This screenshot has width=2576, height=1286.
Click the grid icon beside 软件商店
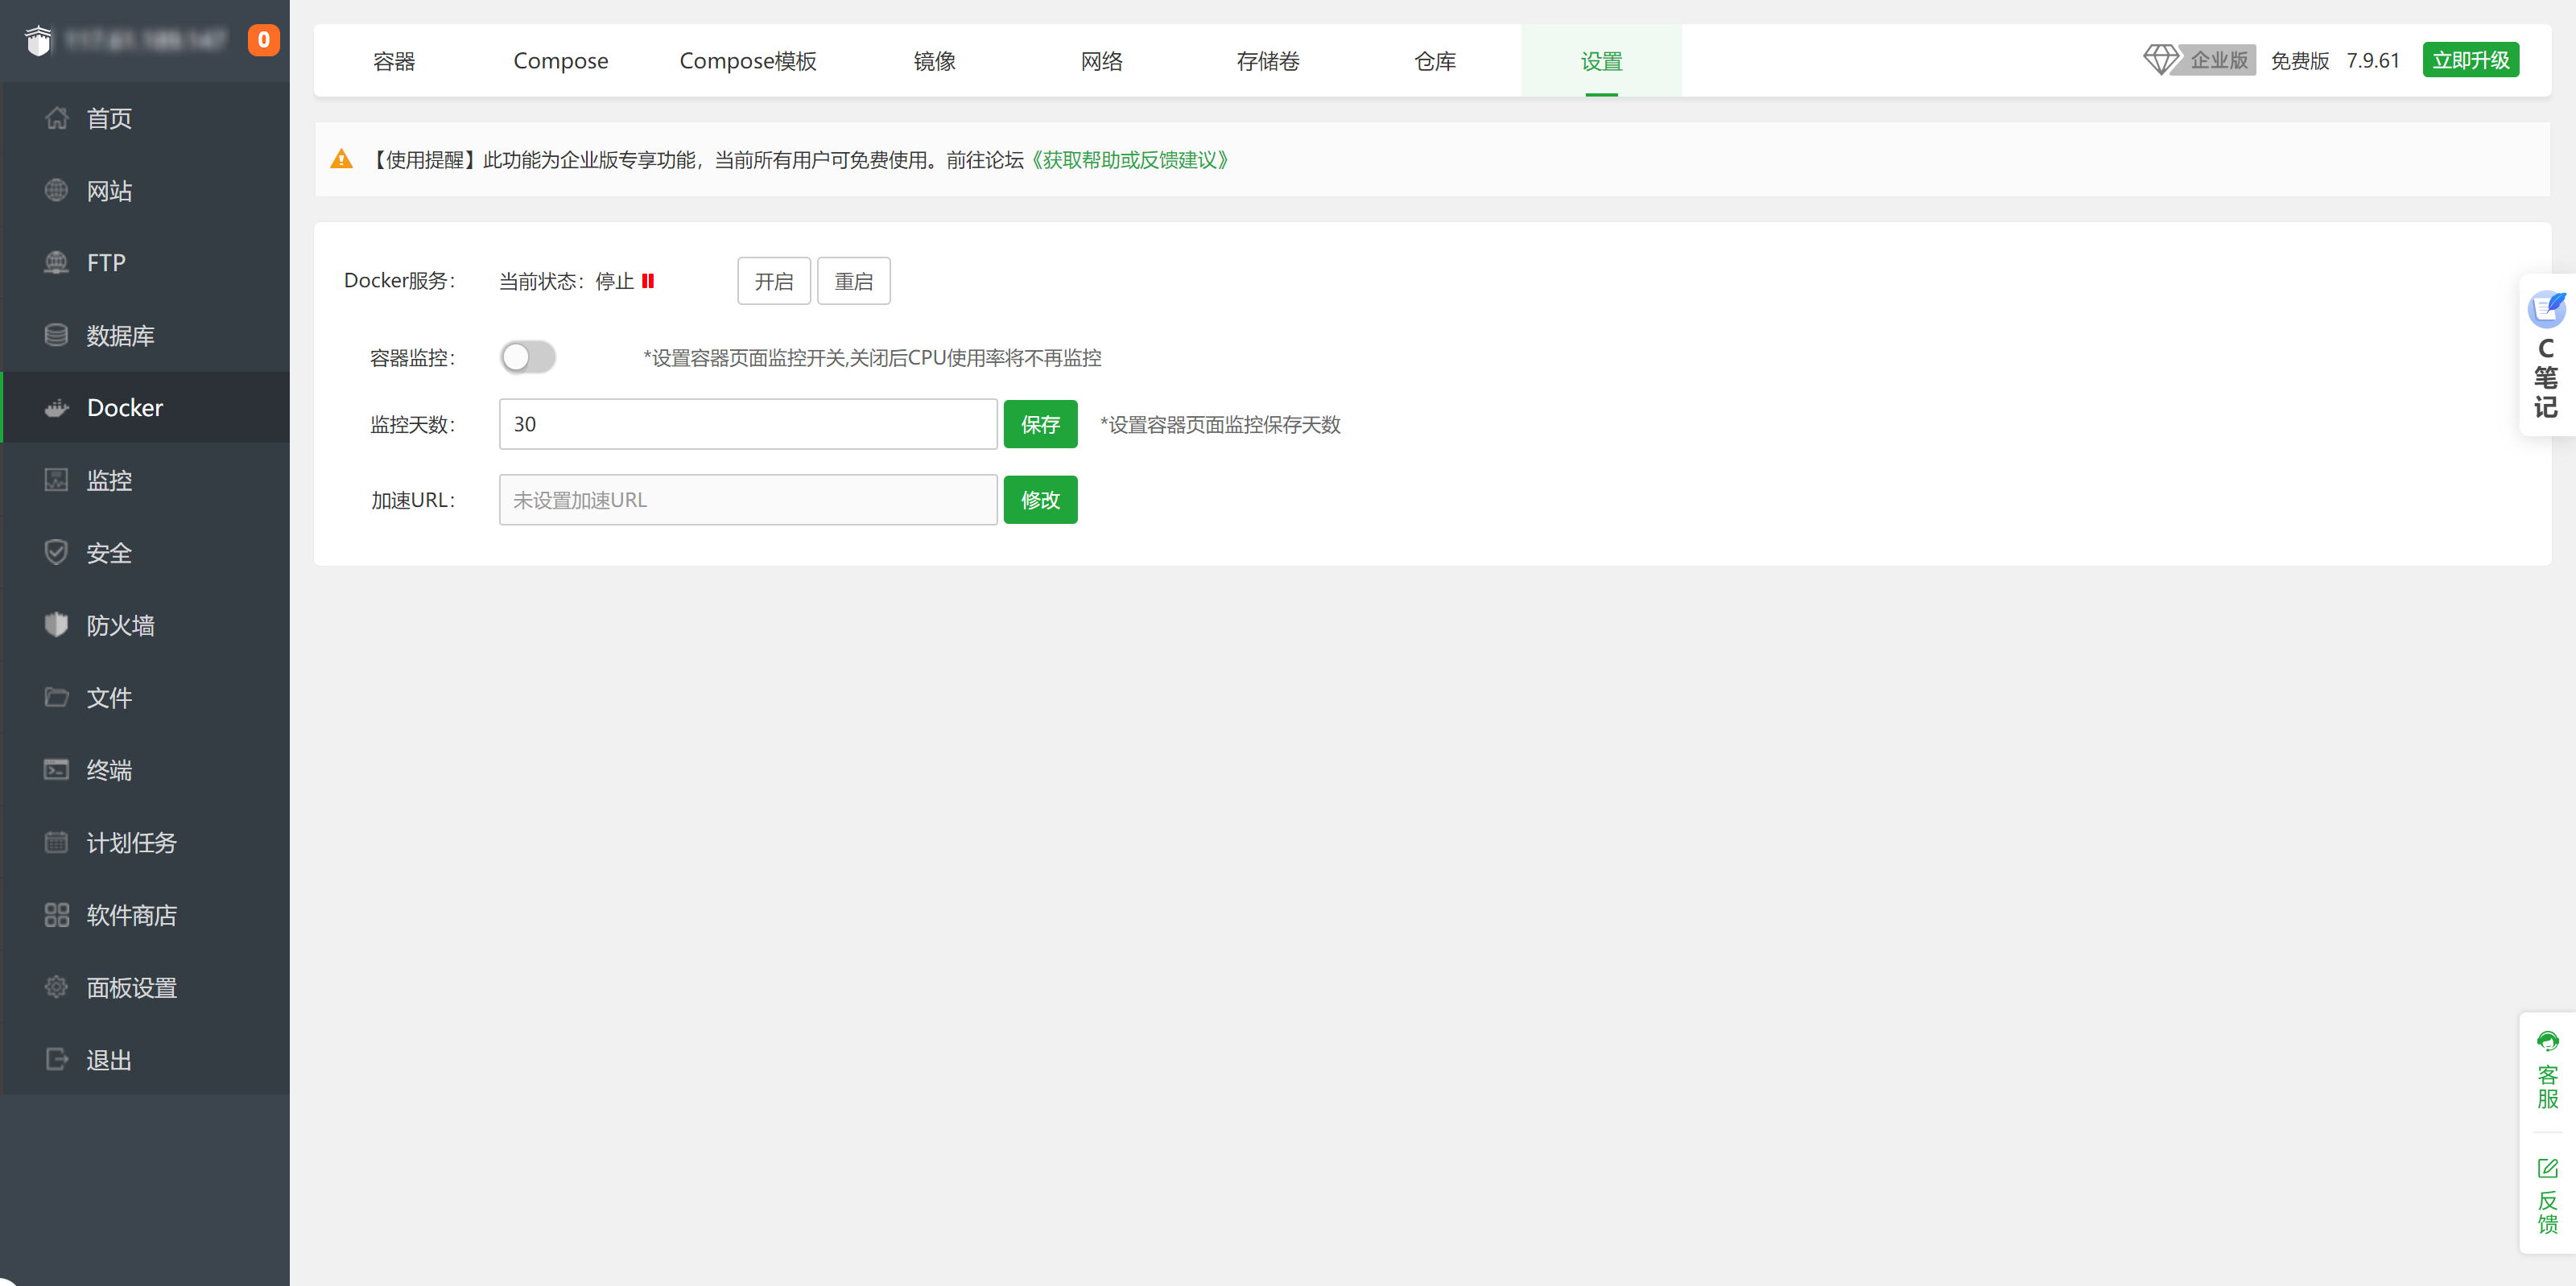tap(56, 915)
